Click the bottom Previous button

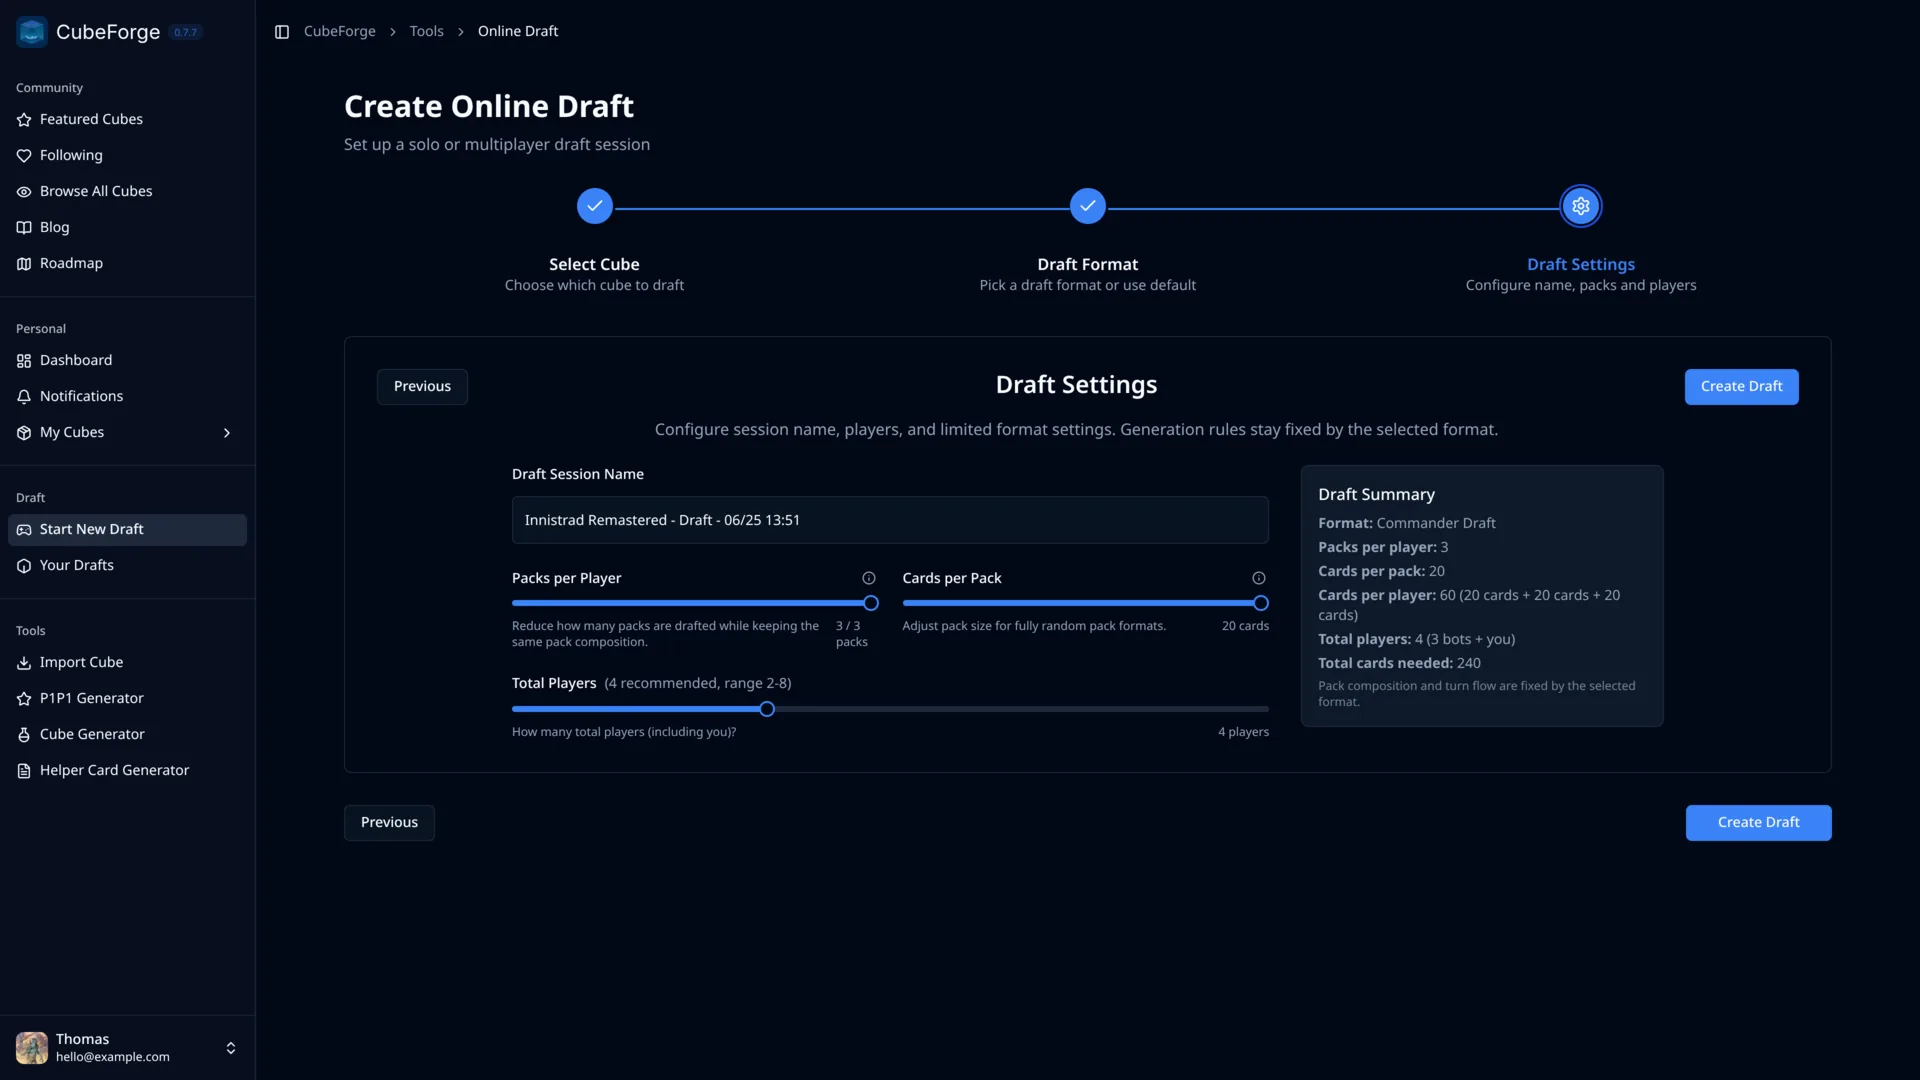(x=389, y=823)
